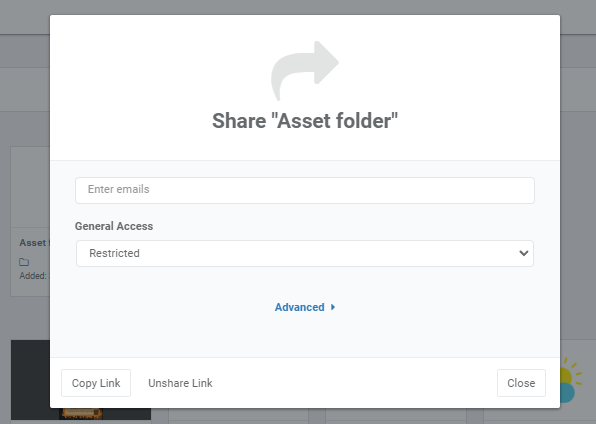Image resolution: width=596 pixels, height=424 pixels.
Task: Close the share dialog via Close button
Action: click(521, 383)
